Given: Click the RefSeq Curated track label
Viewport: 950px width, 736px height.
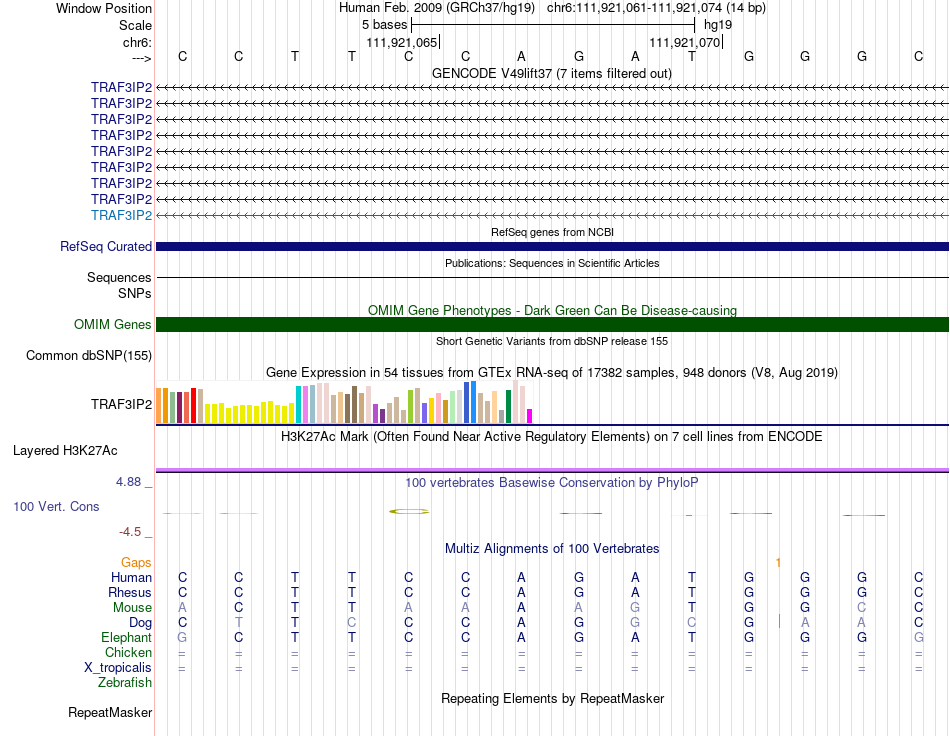Looking at the screenshot, I should pyautogui.click(x=105, y=247).
